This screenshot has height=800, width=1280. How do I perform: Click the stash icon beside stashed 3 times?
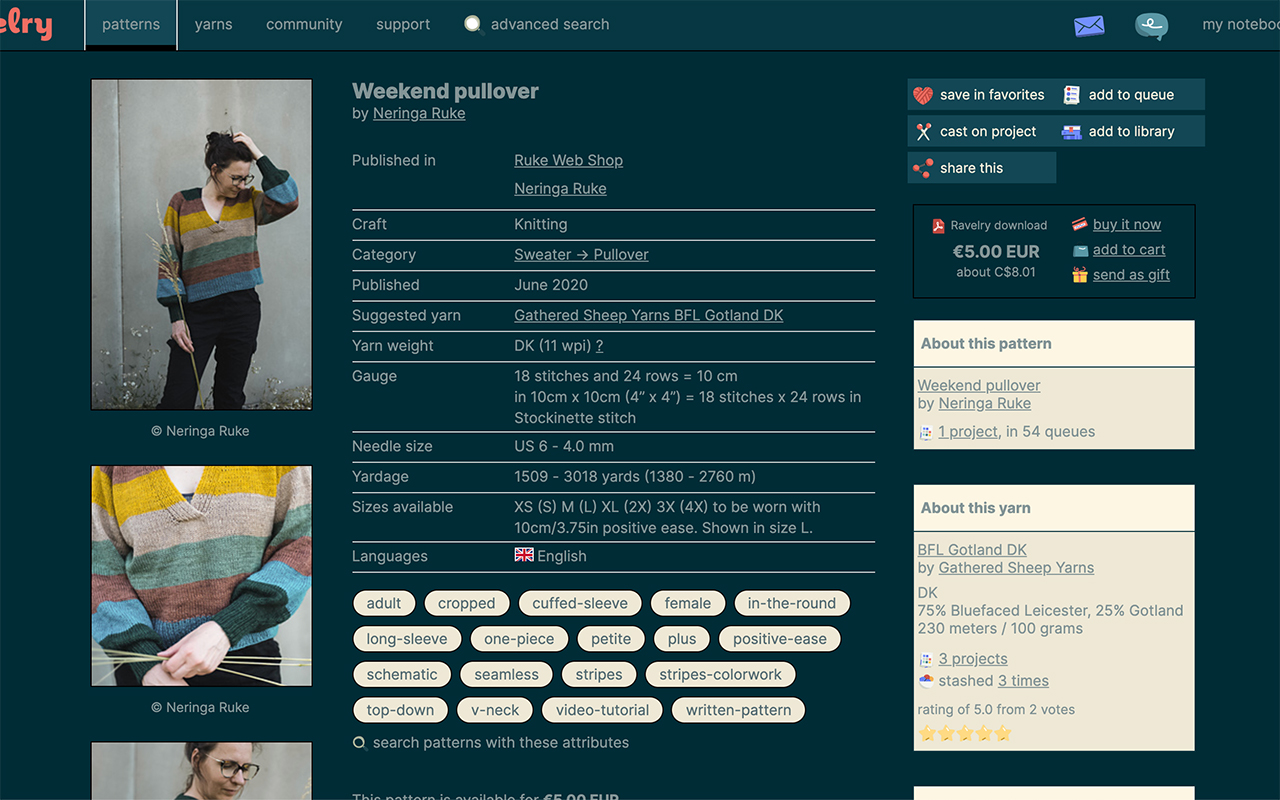pos(926,681)
